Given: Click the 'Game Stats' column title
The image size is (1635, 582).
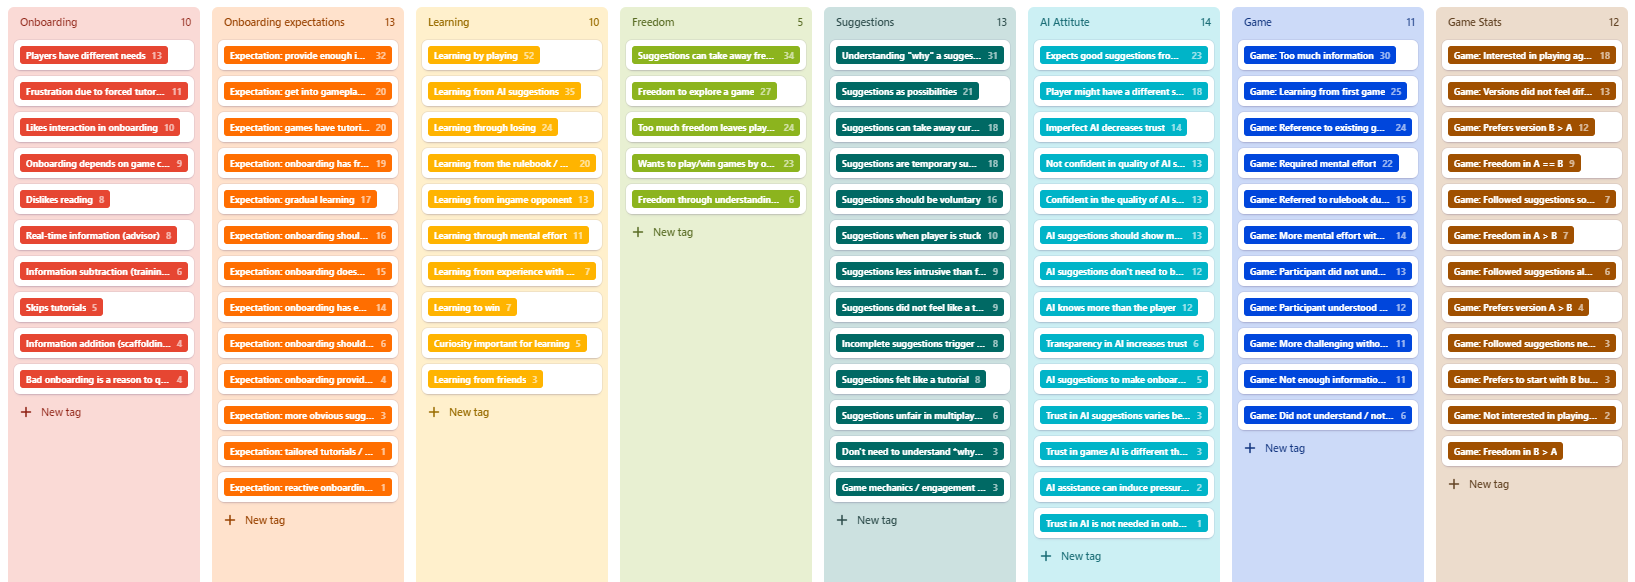Looking at the screenshot, I should pyautogui.click(x=1474, y=22).
